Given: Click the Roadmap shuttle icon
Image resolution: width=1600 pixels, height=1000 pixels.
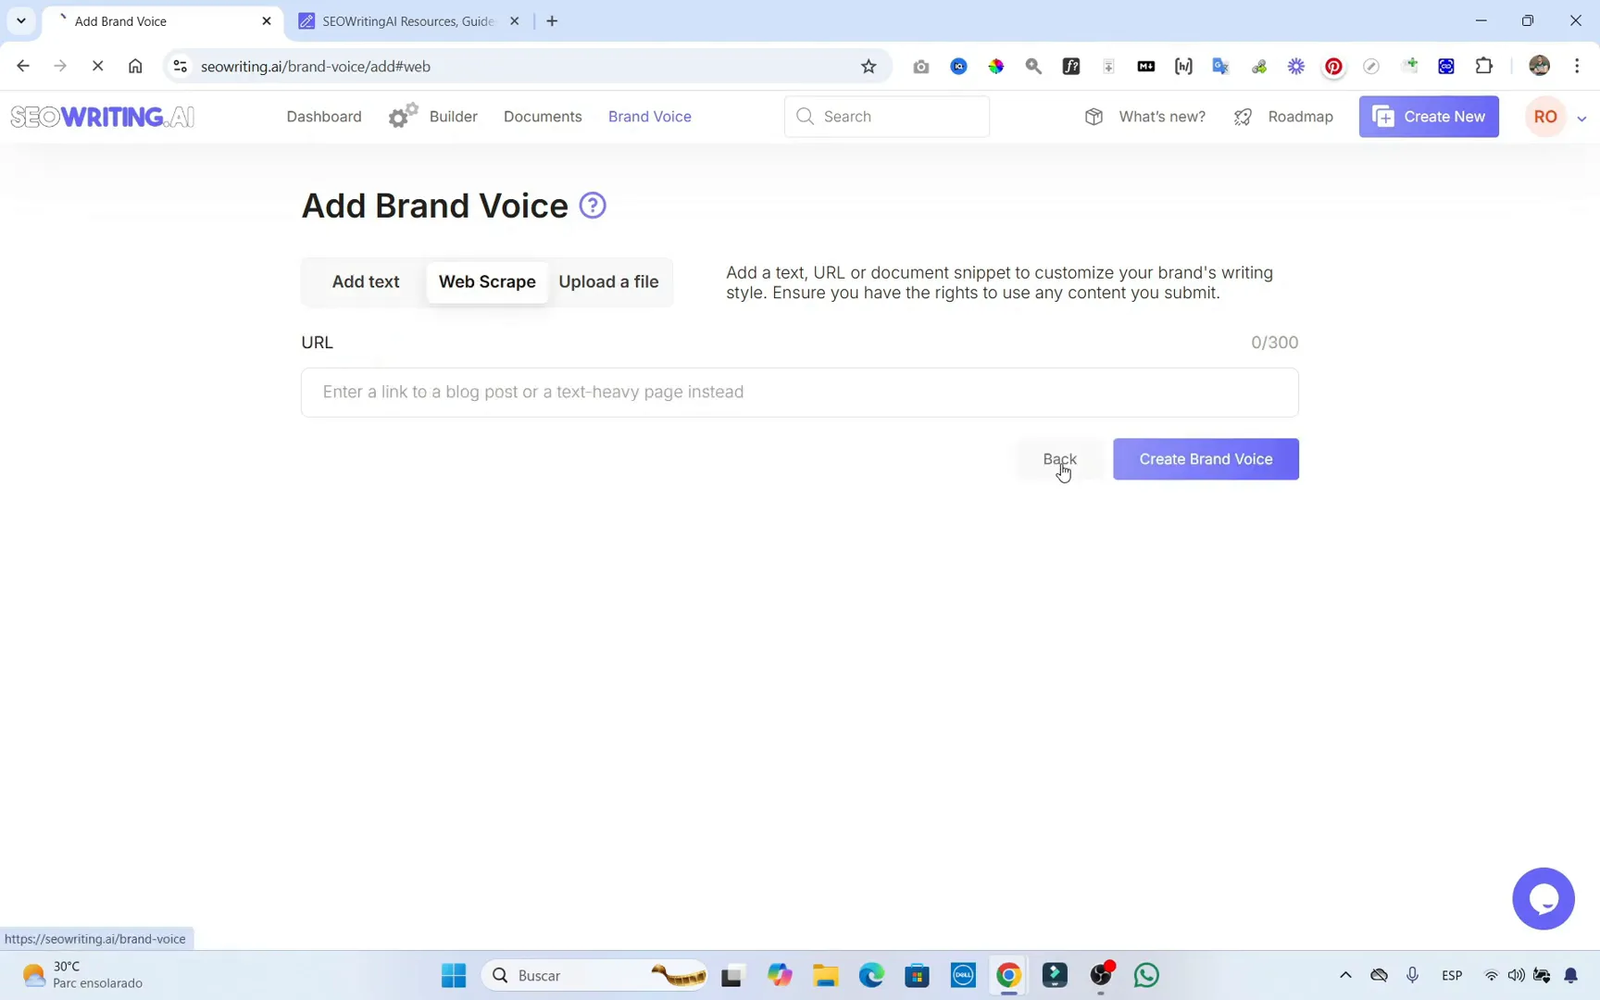Looking at the screenshot, I should (x=1242, y=116).
